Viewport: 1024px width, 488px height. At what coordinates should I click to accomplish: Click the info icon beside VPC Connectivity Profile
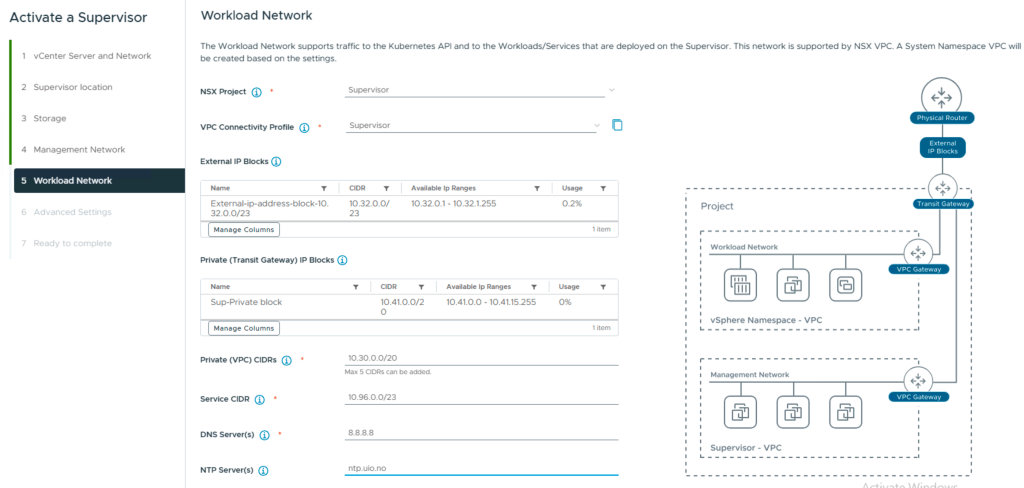(x=305, y=127)
